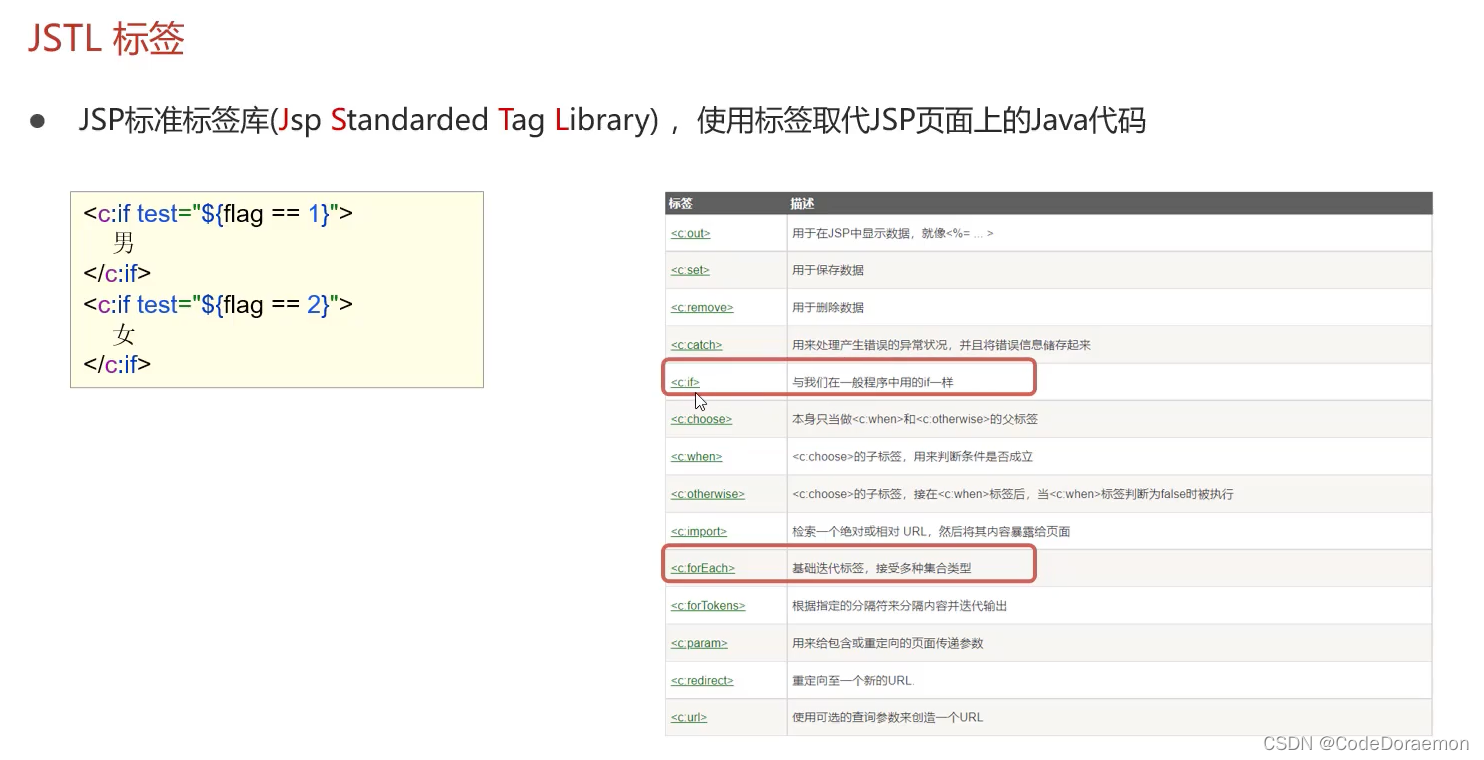Viewport: 1484px width, 760px height.
Task: Open the c:choose documentation link
Action: 700,419
